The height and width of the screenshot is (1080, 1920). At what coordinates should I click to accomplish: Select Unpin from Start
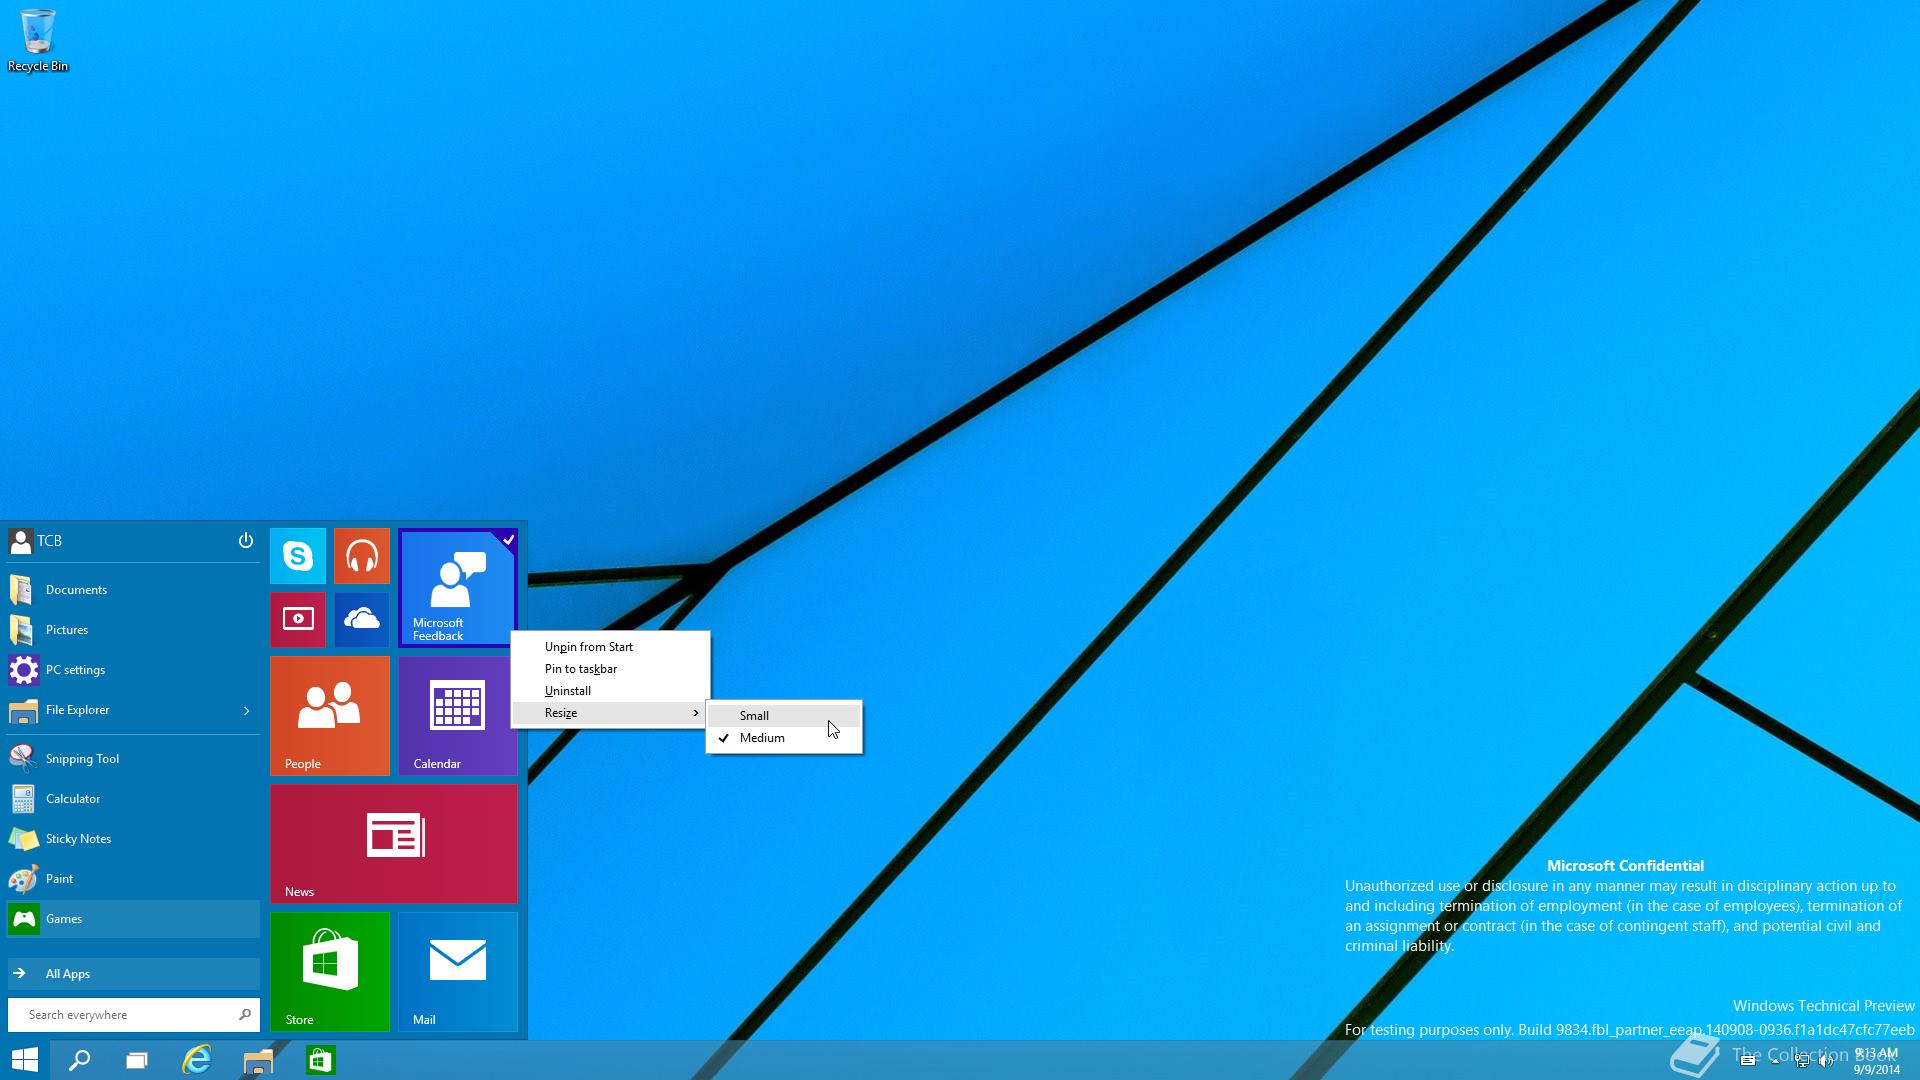[611, 647]
